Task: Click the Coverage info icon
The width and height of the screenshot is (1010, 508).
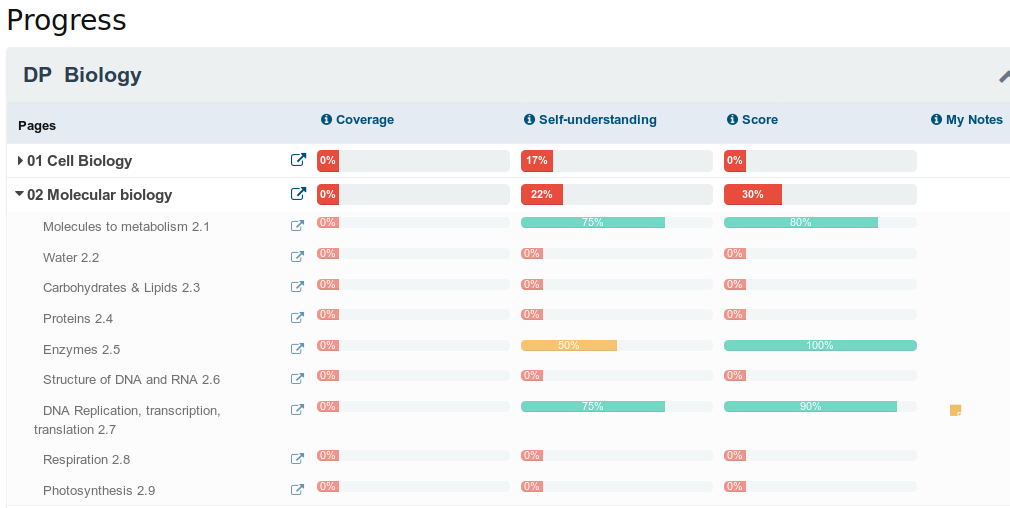Action: point(326,120)
